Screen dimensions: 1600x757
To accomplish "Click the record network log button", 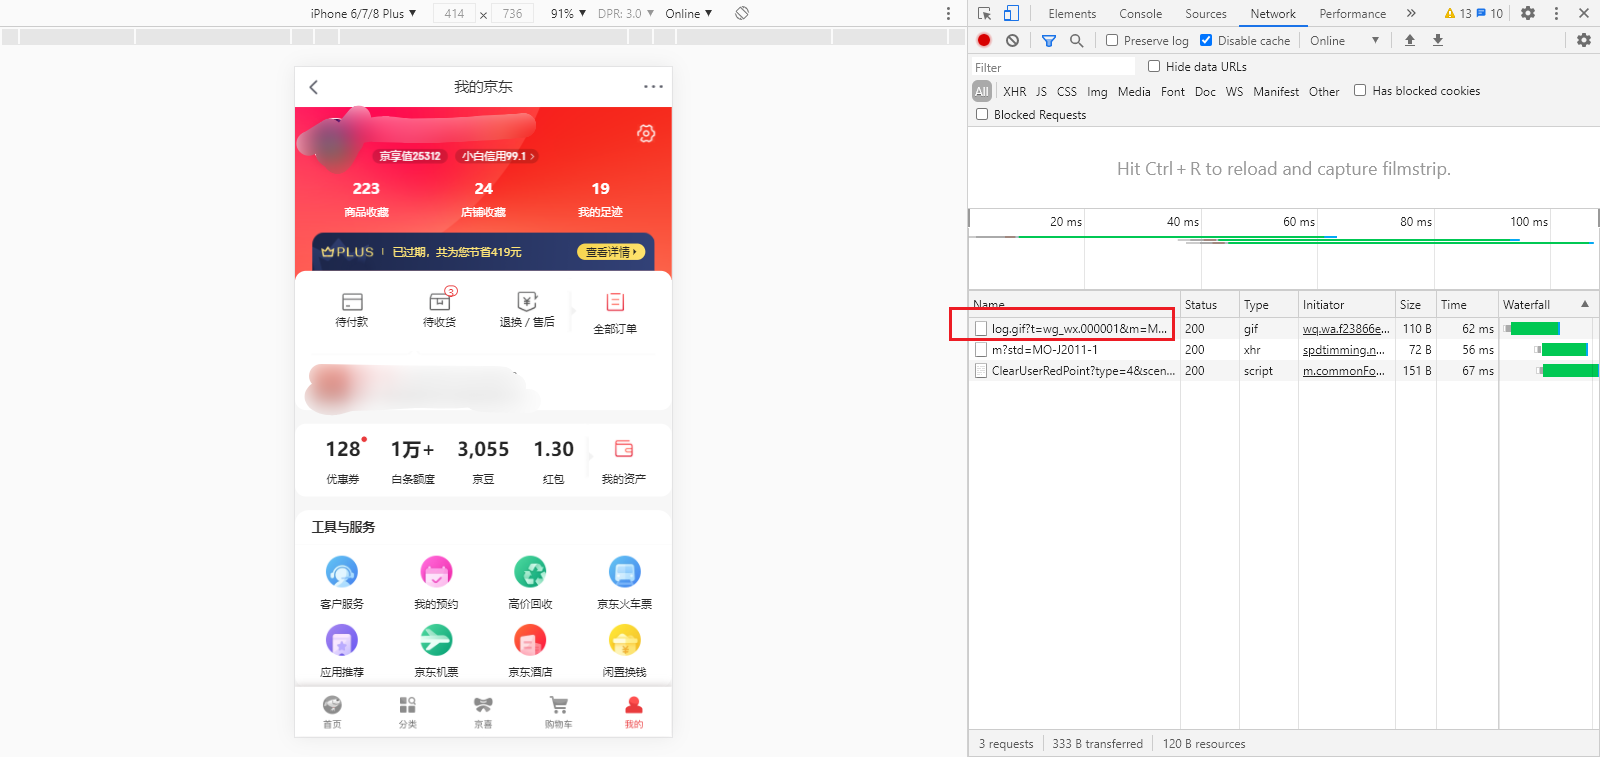I will [984, 41].
